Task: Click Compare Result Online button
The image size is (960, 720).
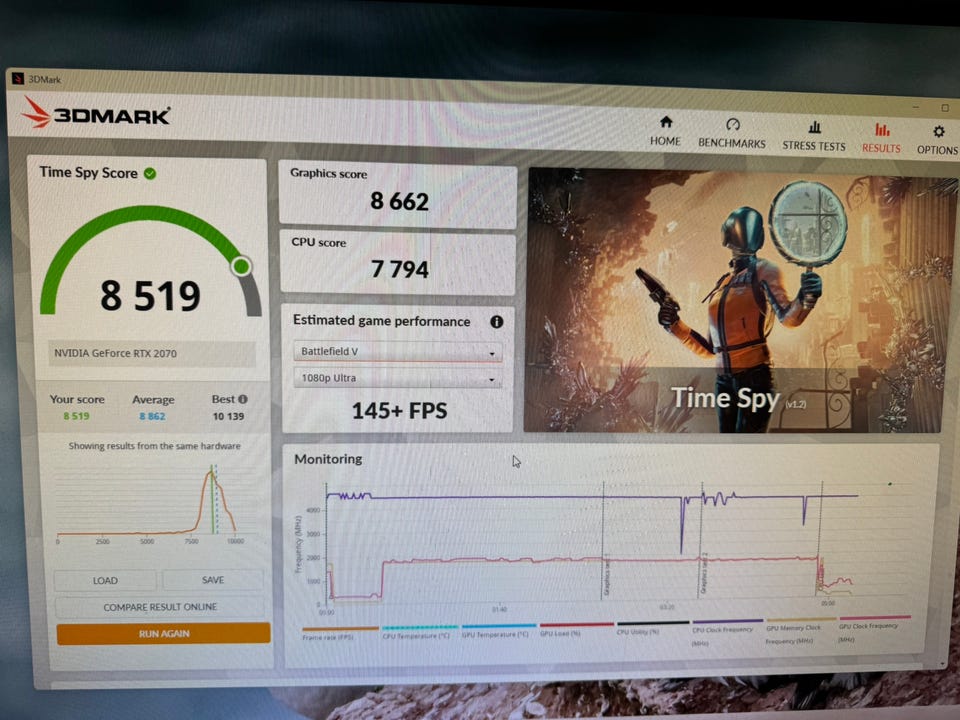Action: (x=160, y=607)
